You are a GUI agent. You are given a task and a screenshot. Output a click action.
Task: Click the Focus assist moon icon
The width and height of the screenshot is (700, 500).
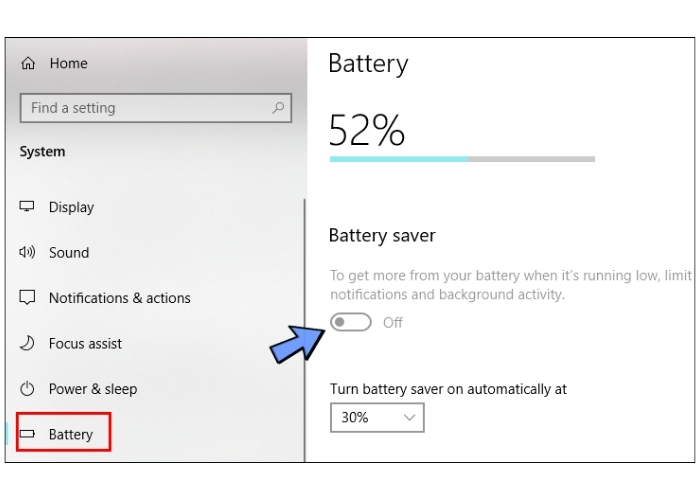pos(28,343)
